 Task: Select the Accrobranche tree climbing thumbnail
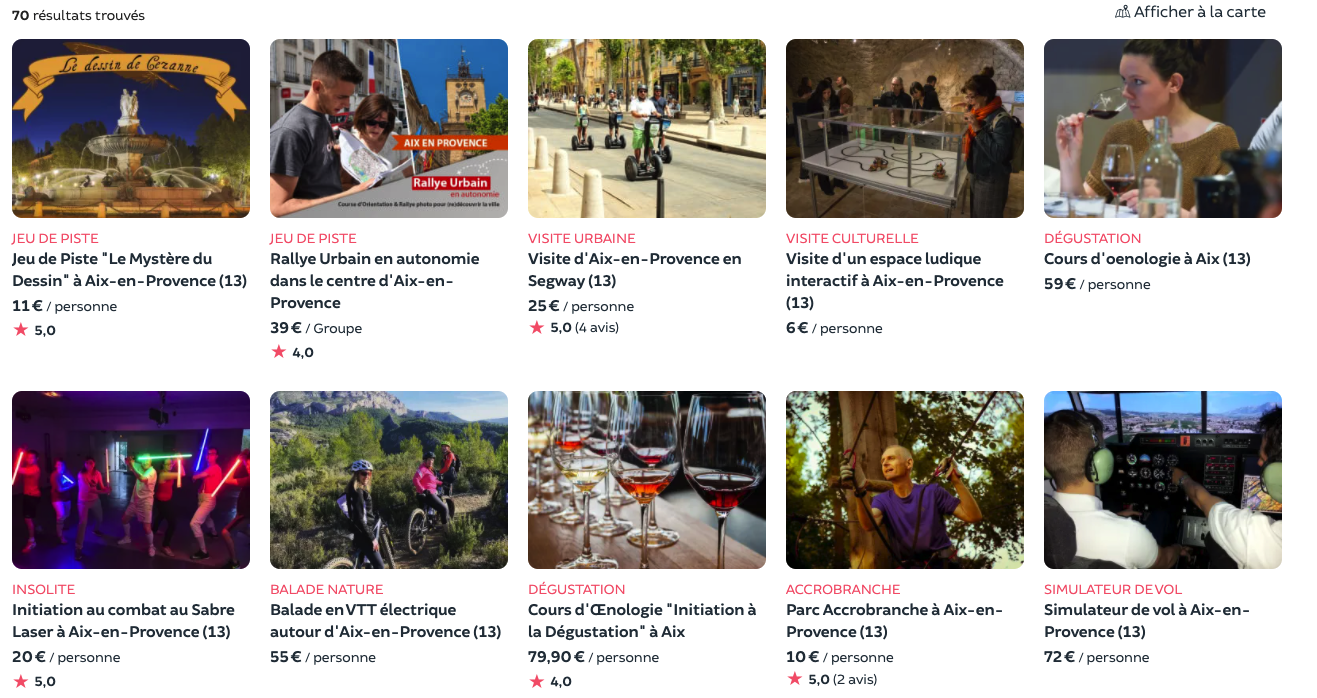click(905, 480)
